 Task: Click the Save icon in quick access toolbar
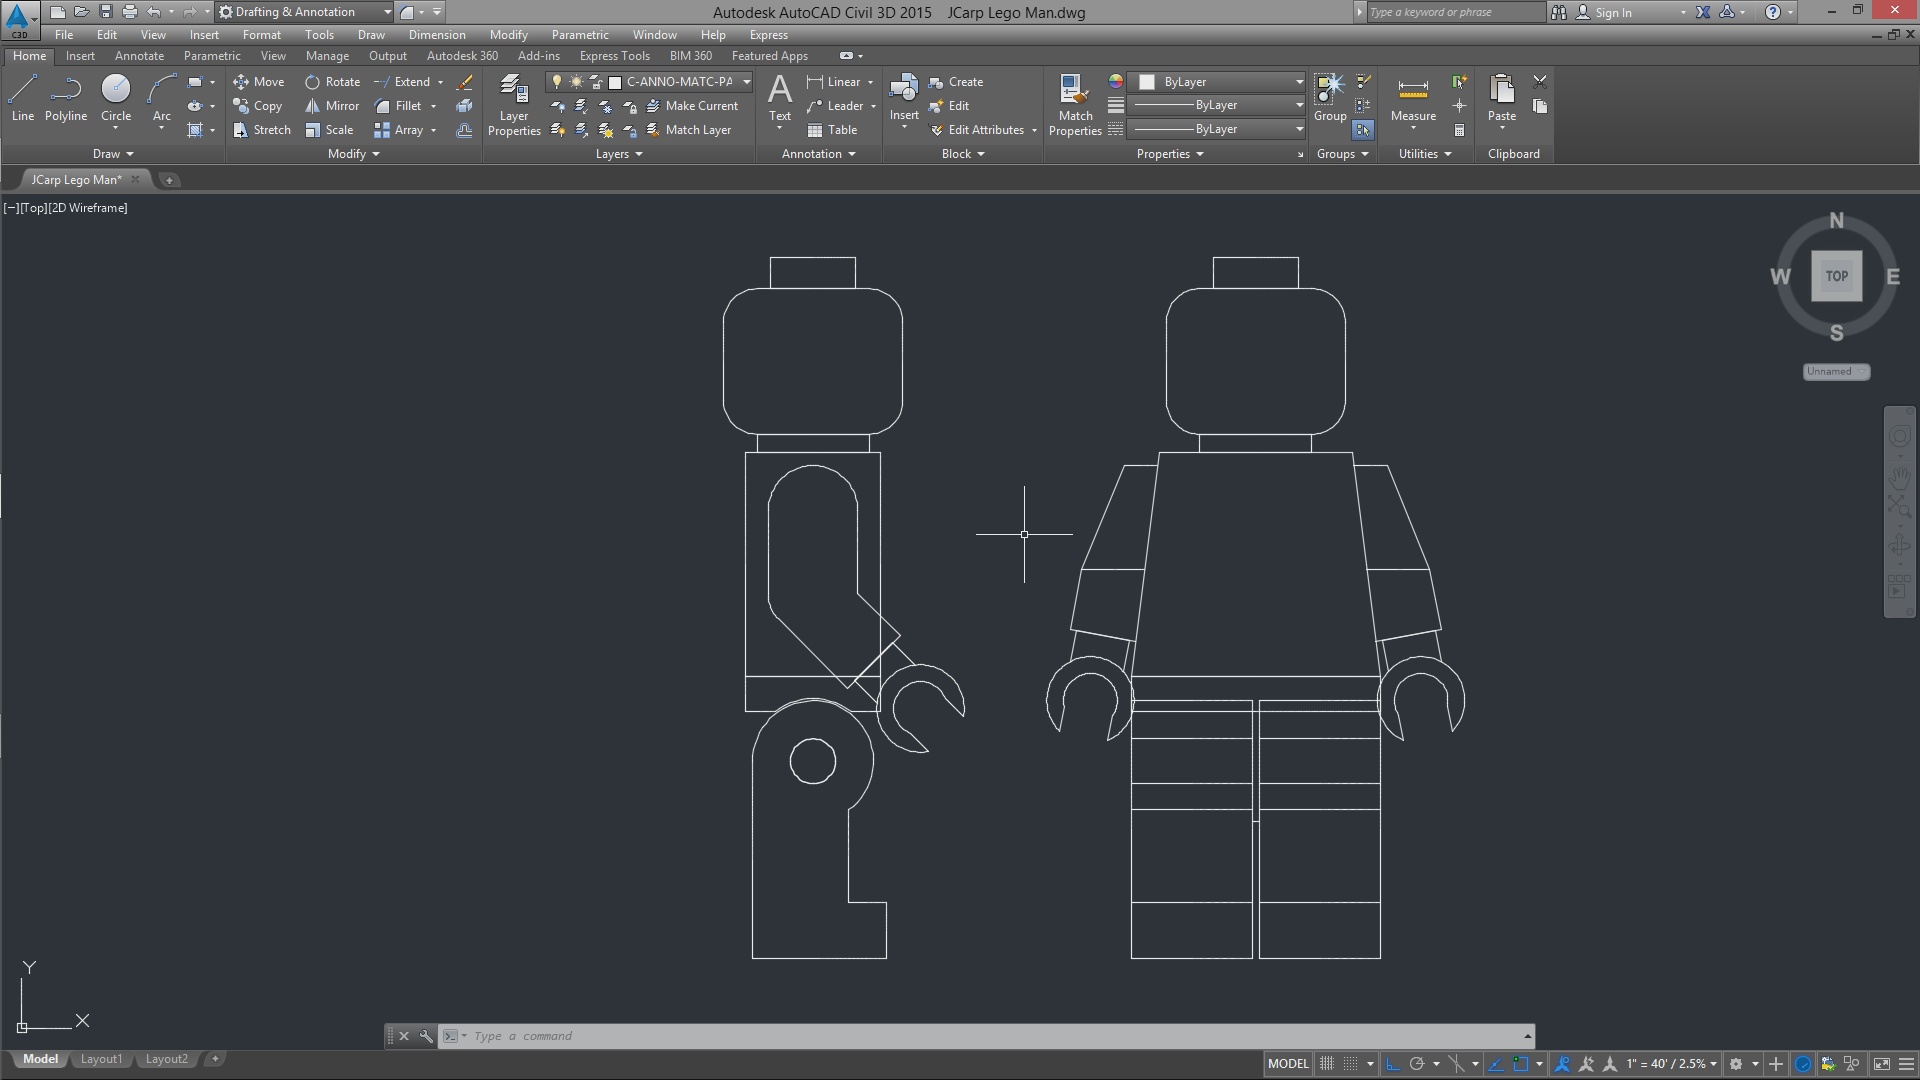tap(106, 12)
